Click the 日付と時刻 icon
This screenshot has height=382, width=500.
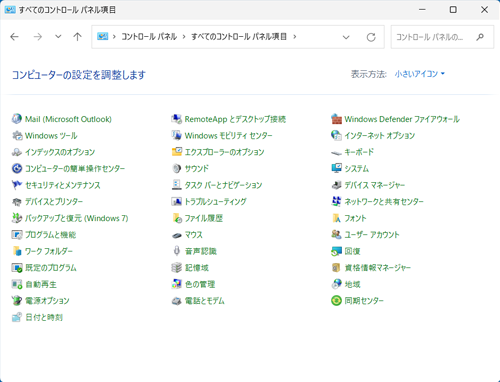[17, 317]
